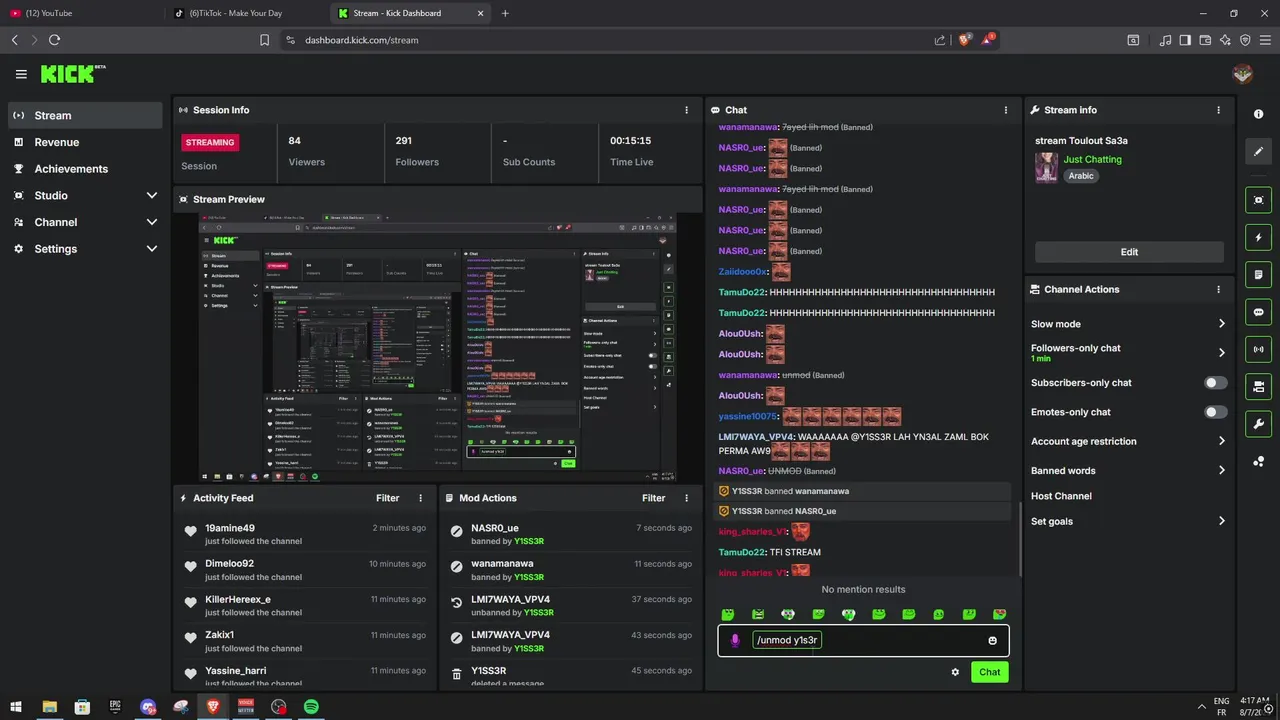
Task: Click Just Chatting category link
Action: (1092, 159)
